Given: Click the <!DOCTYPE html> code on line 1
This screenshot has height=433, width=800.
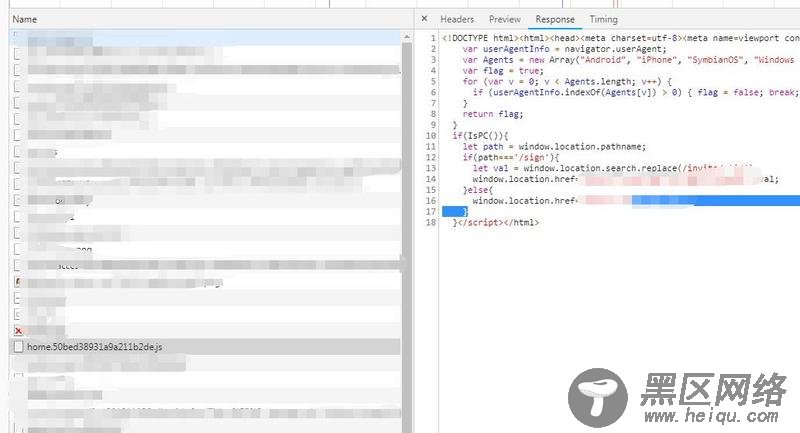Looking at the screenshot, I should pyautogui.click(x=620, y=38).
